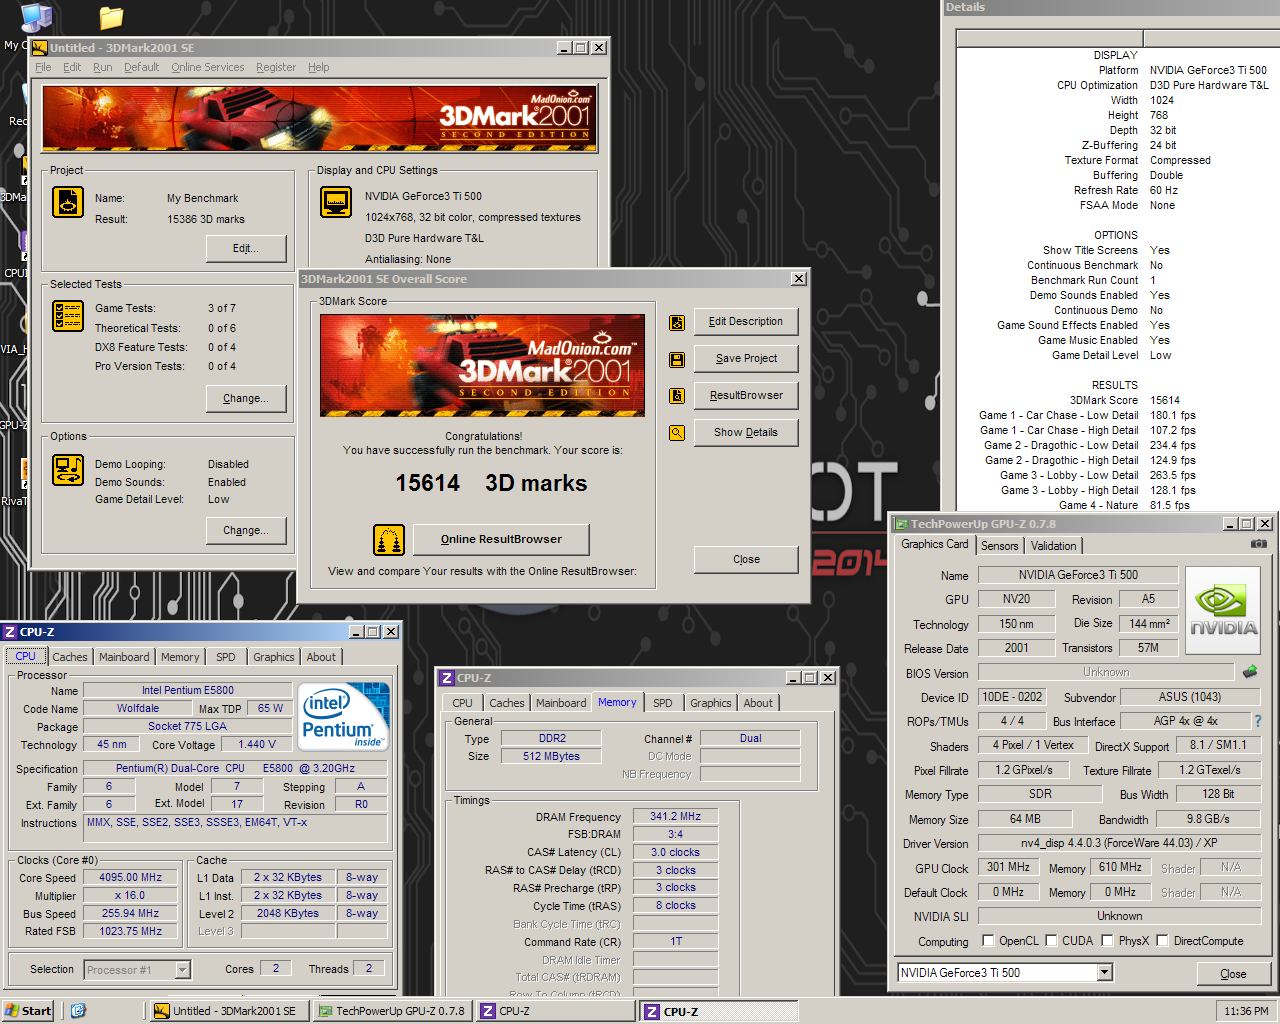Open the Default menu in 3DMark2001
This screenshot has width=1280, height=1024.
tap(141, 68)
